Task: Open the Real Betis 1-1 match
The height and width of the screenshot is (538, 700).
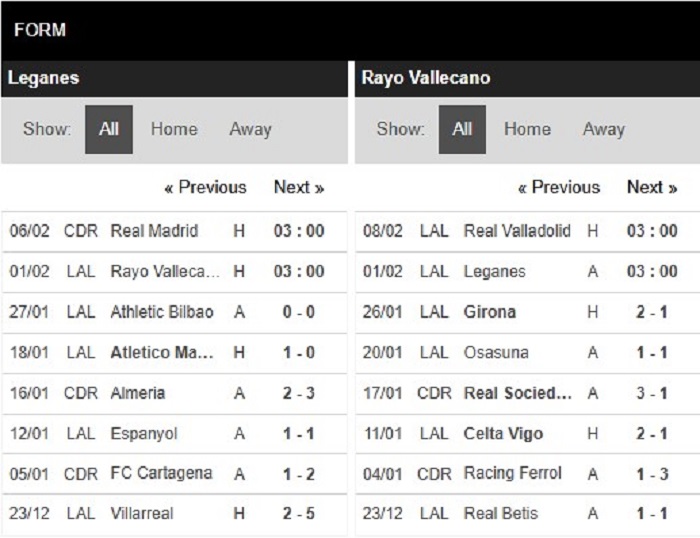Action: point(528,514)
